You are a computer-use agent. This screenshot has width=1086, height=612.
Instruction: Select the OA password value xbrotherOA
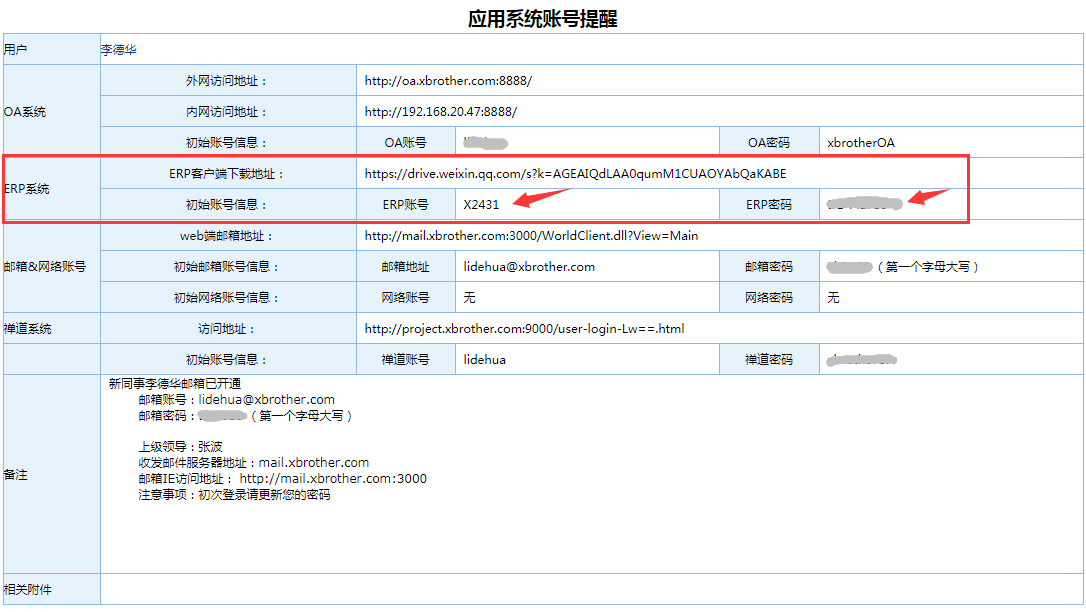tap(861, 143)
